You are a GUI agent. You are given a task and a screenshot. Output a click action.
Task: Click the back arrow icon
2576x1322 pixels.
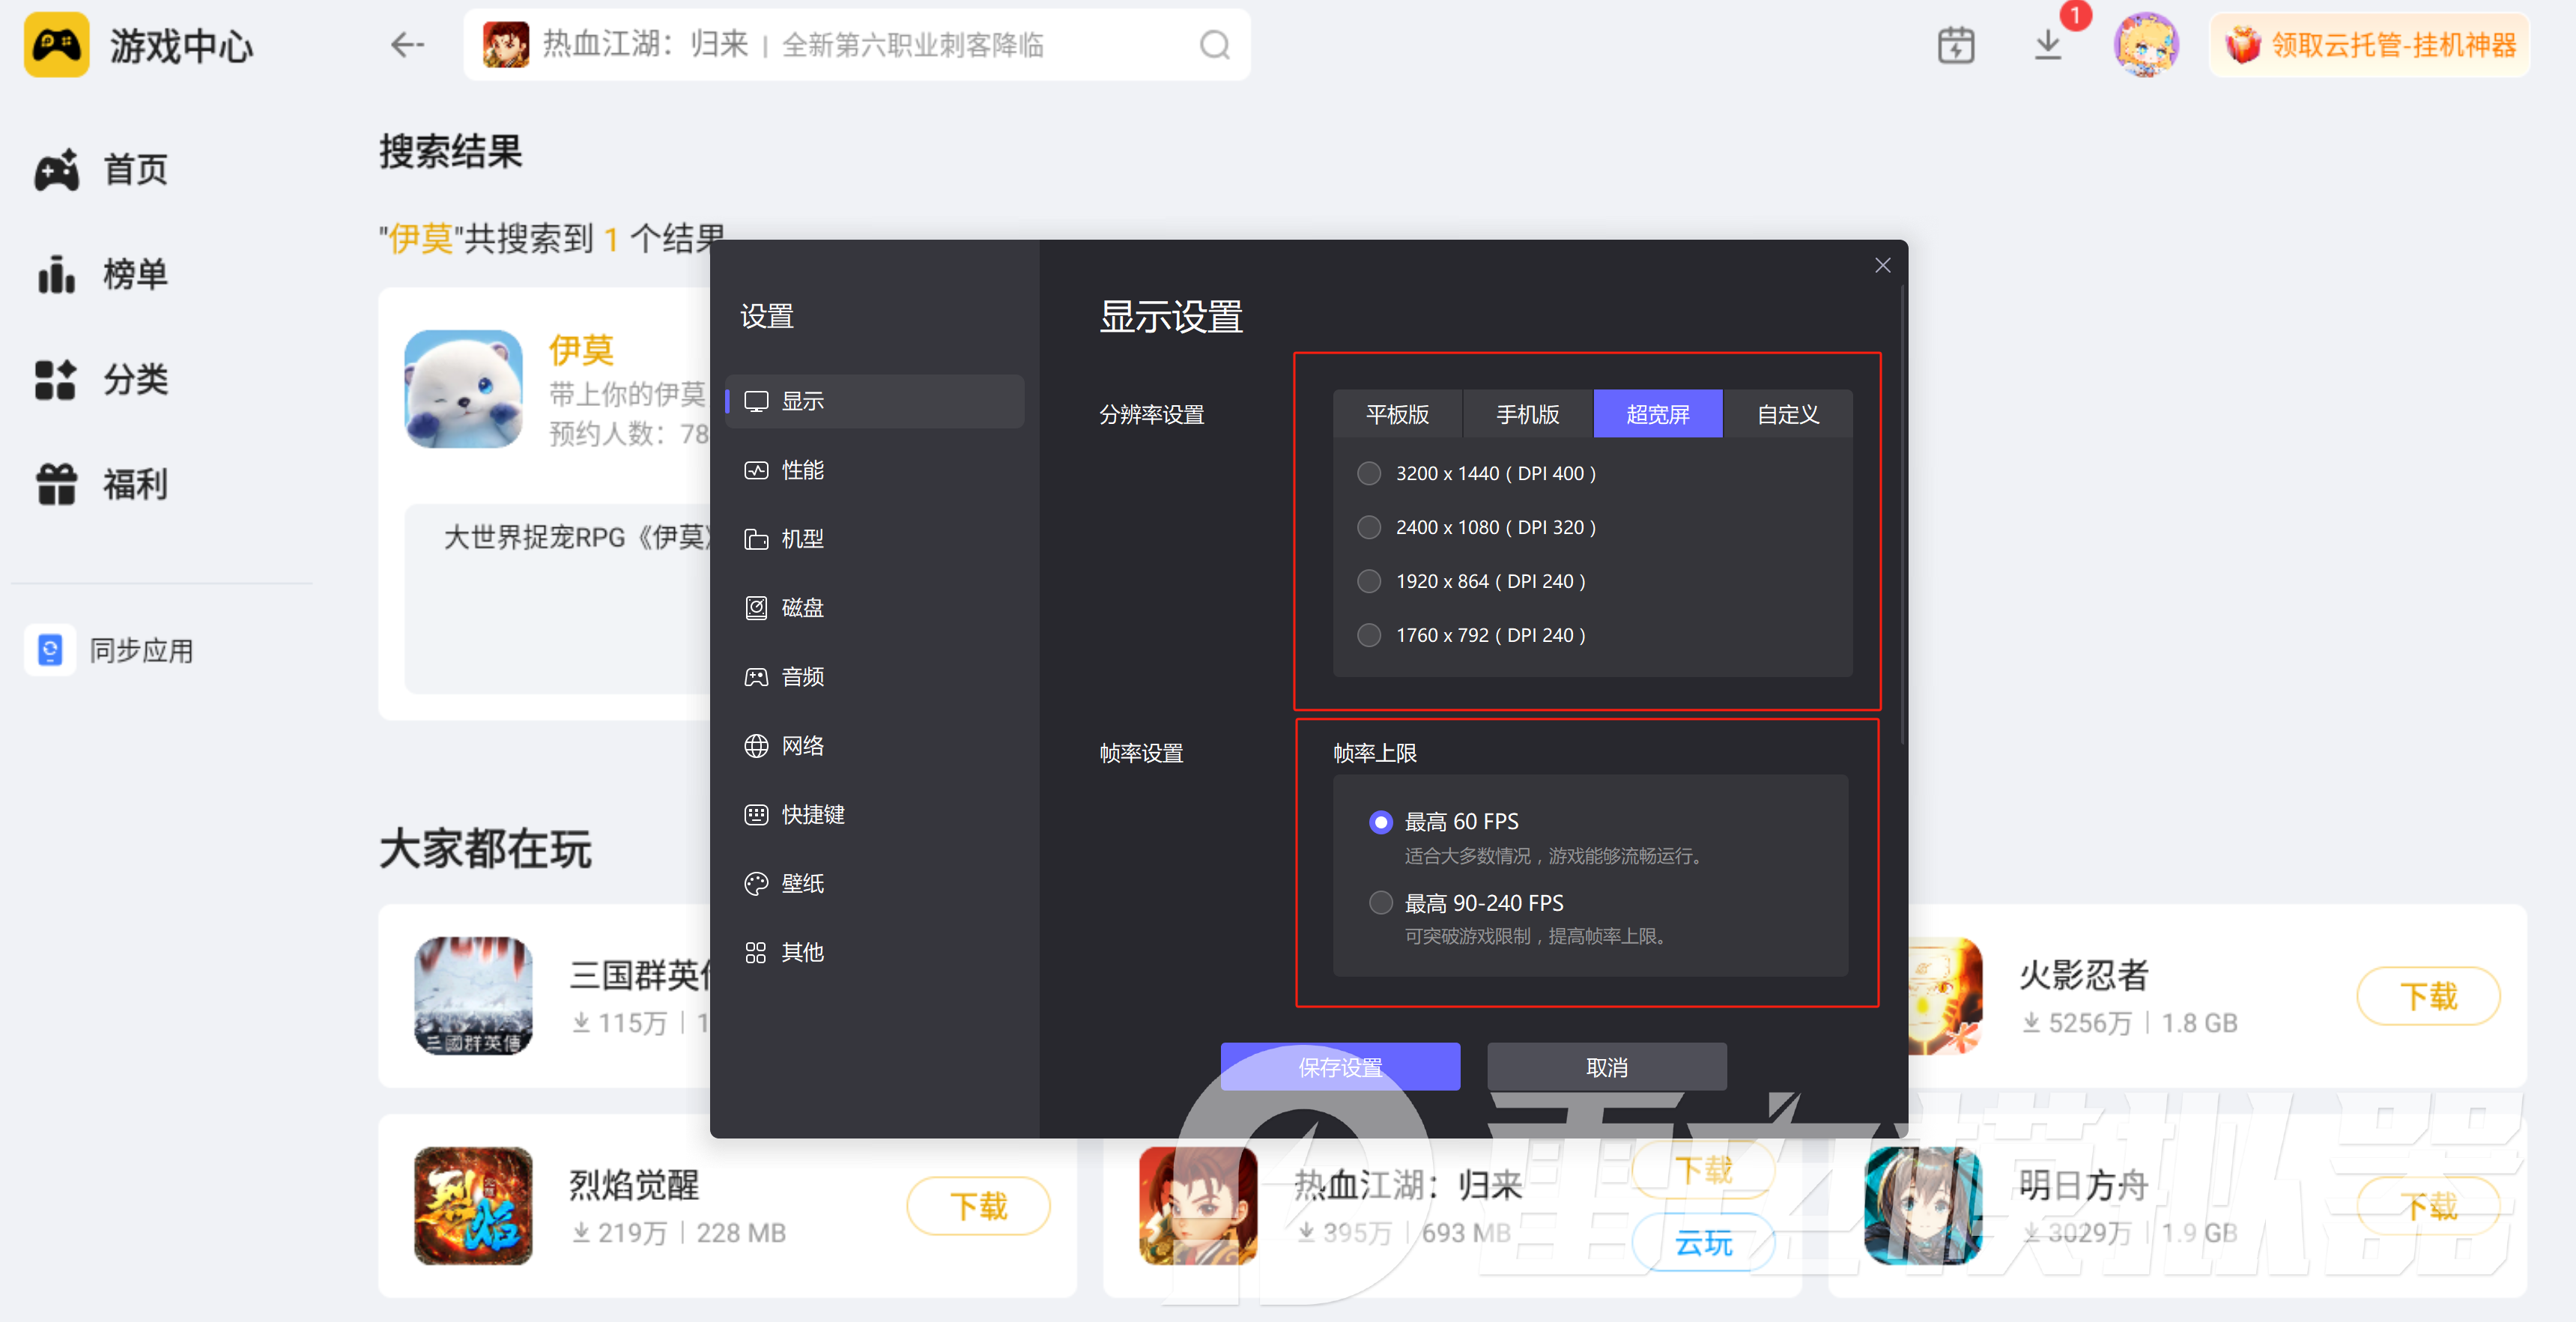(407, 45)
